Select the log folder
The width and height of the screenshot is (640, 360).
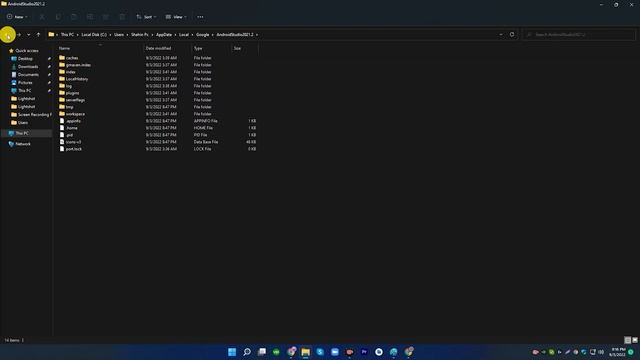[69, 86]
